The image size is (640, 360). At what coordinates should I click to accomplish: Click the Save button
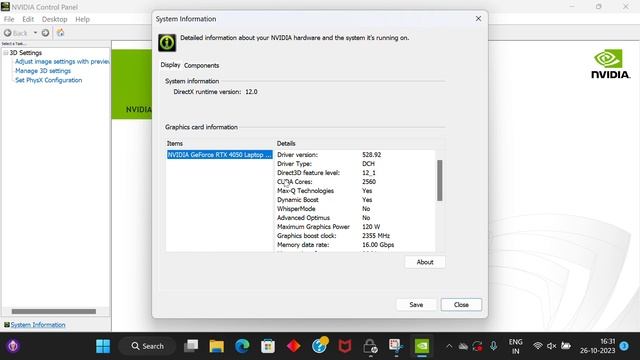click(x=416, y=305)
